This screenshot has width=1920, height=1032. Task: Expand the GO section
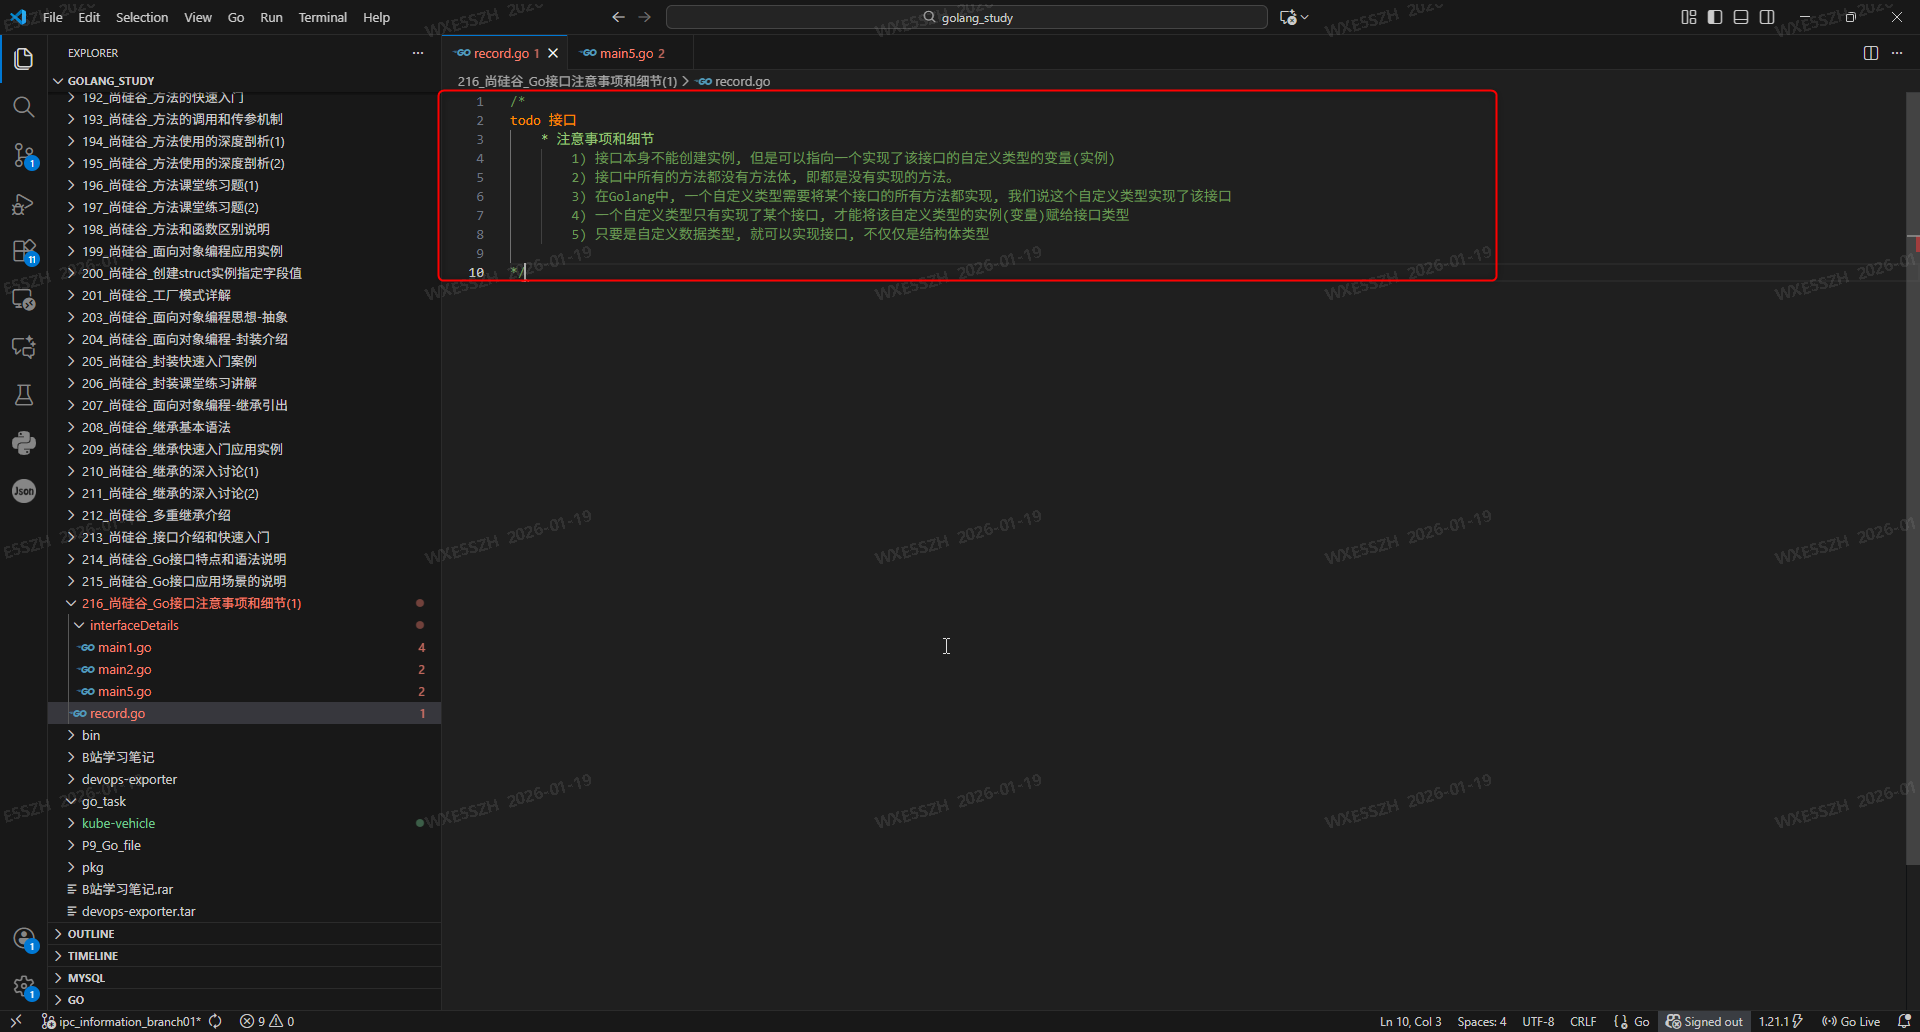point(76,1000)
